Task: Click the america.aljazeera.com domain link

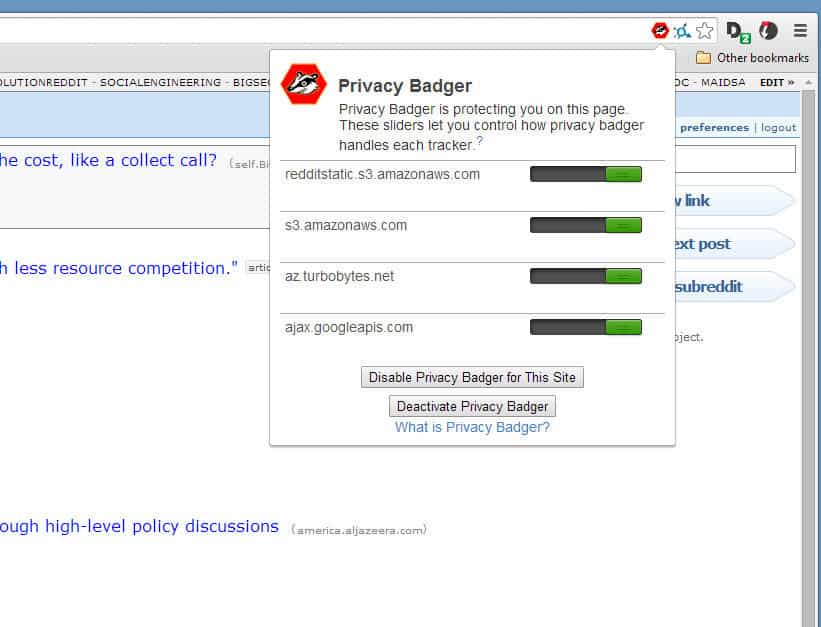Action: pyautogui.click(x=359, y=530)
